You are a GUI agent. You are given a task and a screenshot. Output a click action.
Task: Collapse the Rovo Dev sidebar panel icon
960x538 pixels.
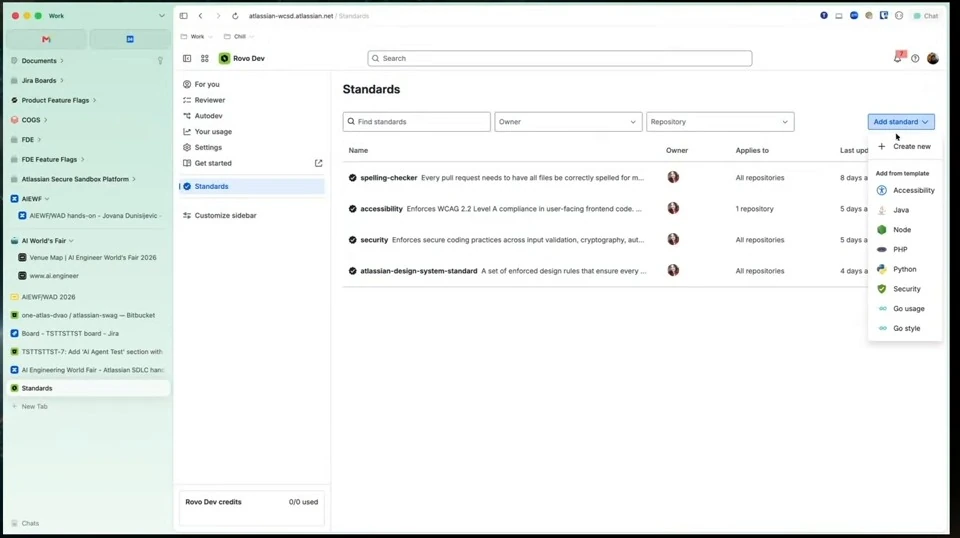point(187,58)
